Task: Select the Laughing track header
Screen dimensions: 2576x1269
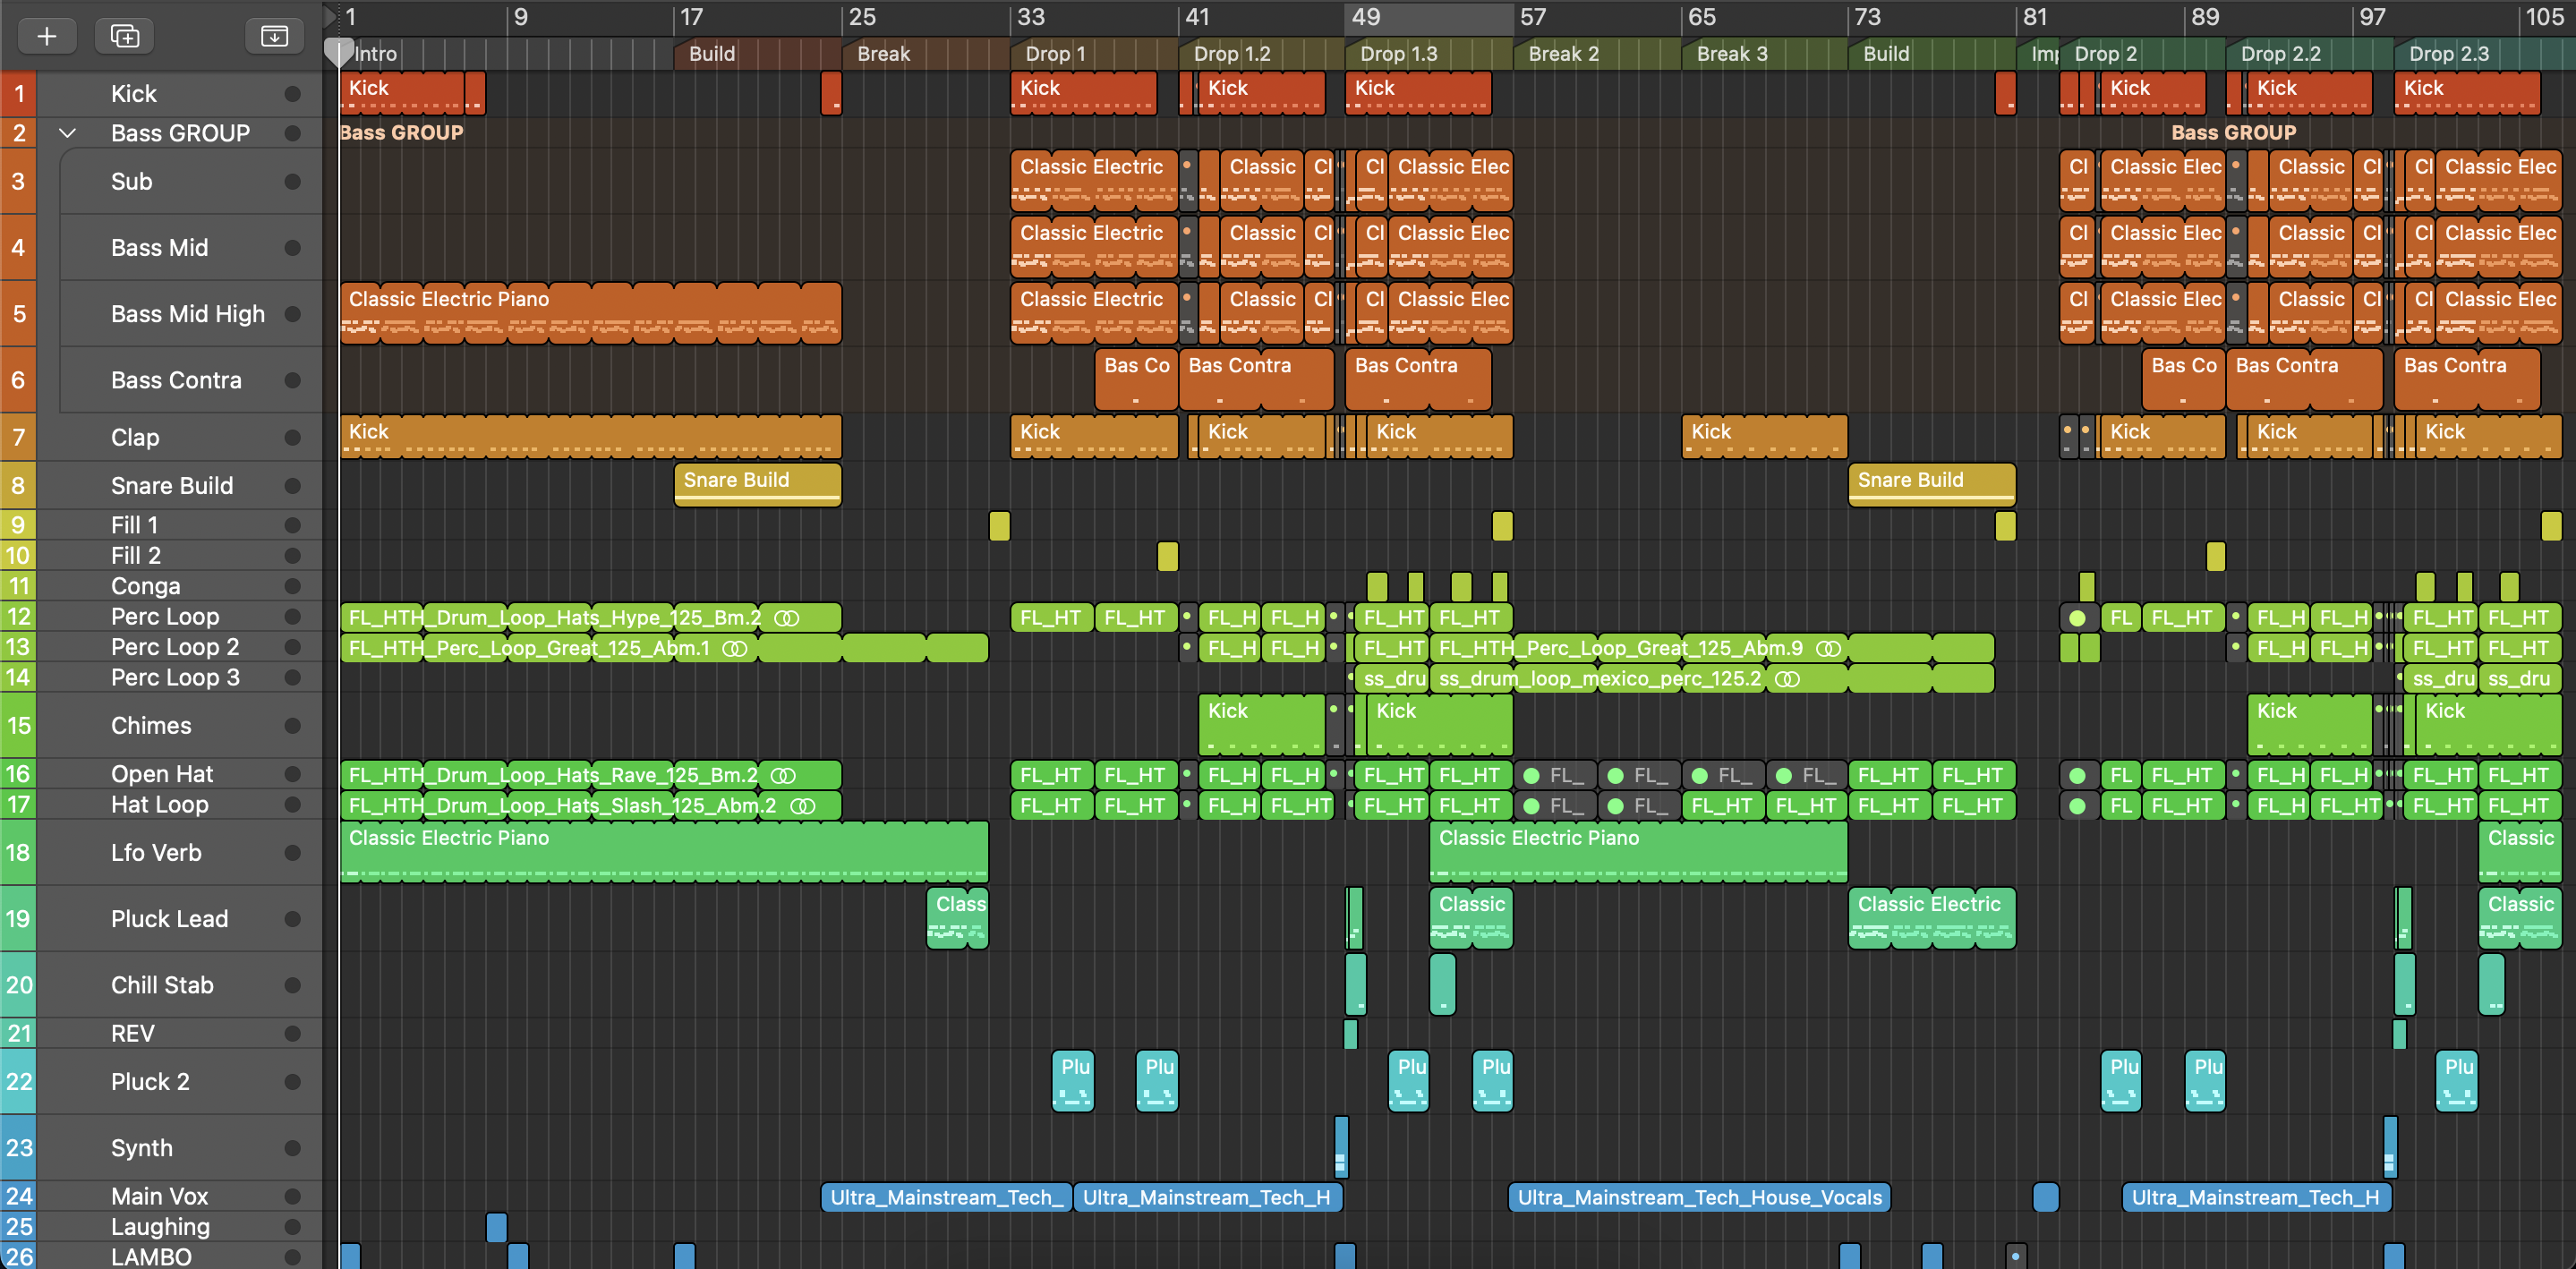Action: tap(180, 1227)
